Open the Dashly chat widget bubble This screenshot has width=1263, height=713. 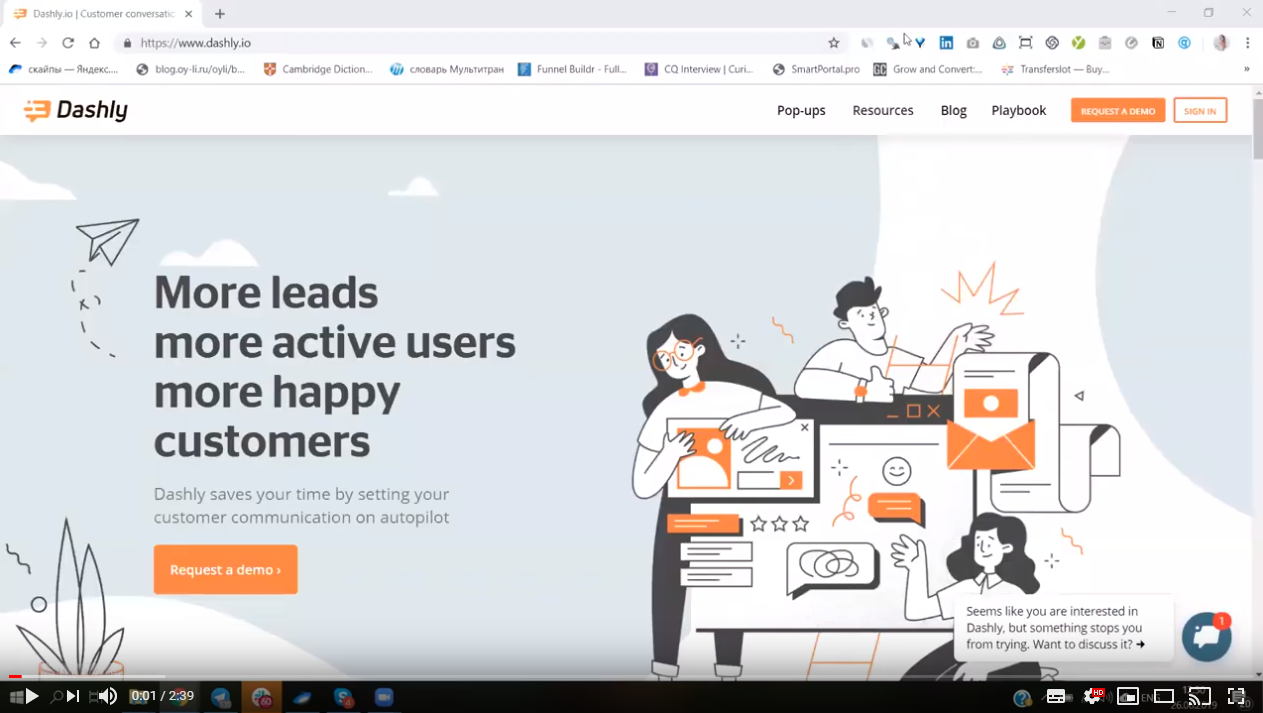(x=1207, y=636)
